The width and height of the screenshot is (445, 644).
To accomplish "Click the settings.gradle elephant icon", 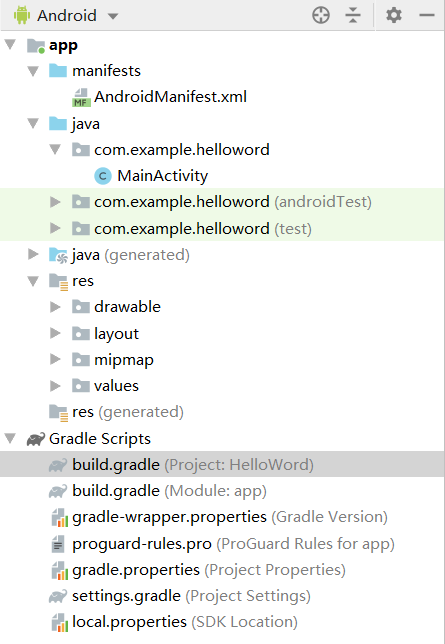I will coord(58,596).
